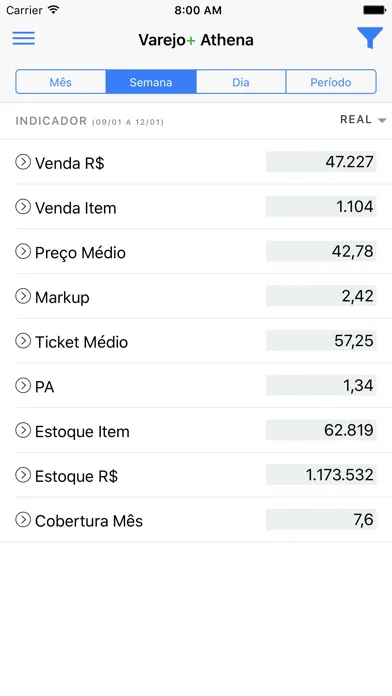Viewport: 392px width, 696px height.
Task: Tap the blue filter funnel icon
Action: pyautogui.click(x=370, y=38)
